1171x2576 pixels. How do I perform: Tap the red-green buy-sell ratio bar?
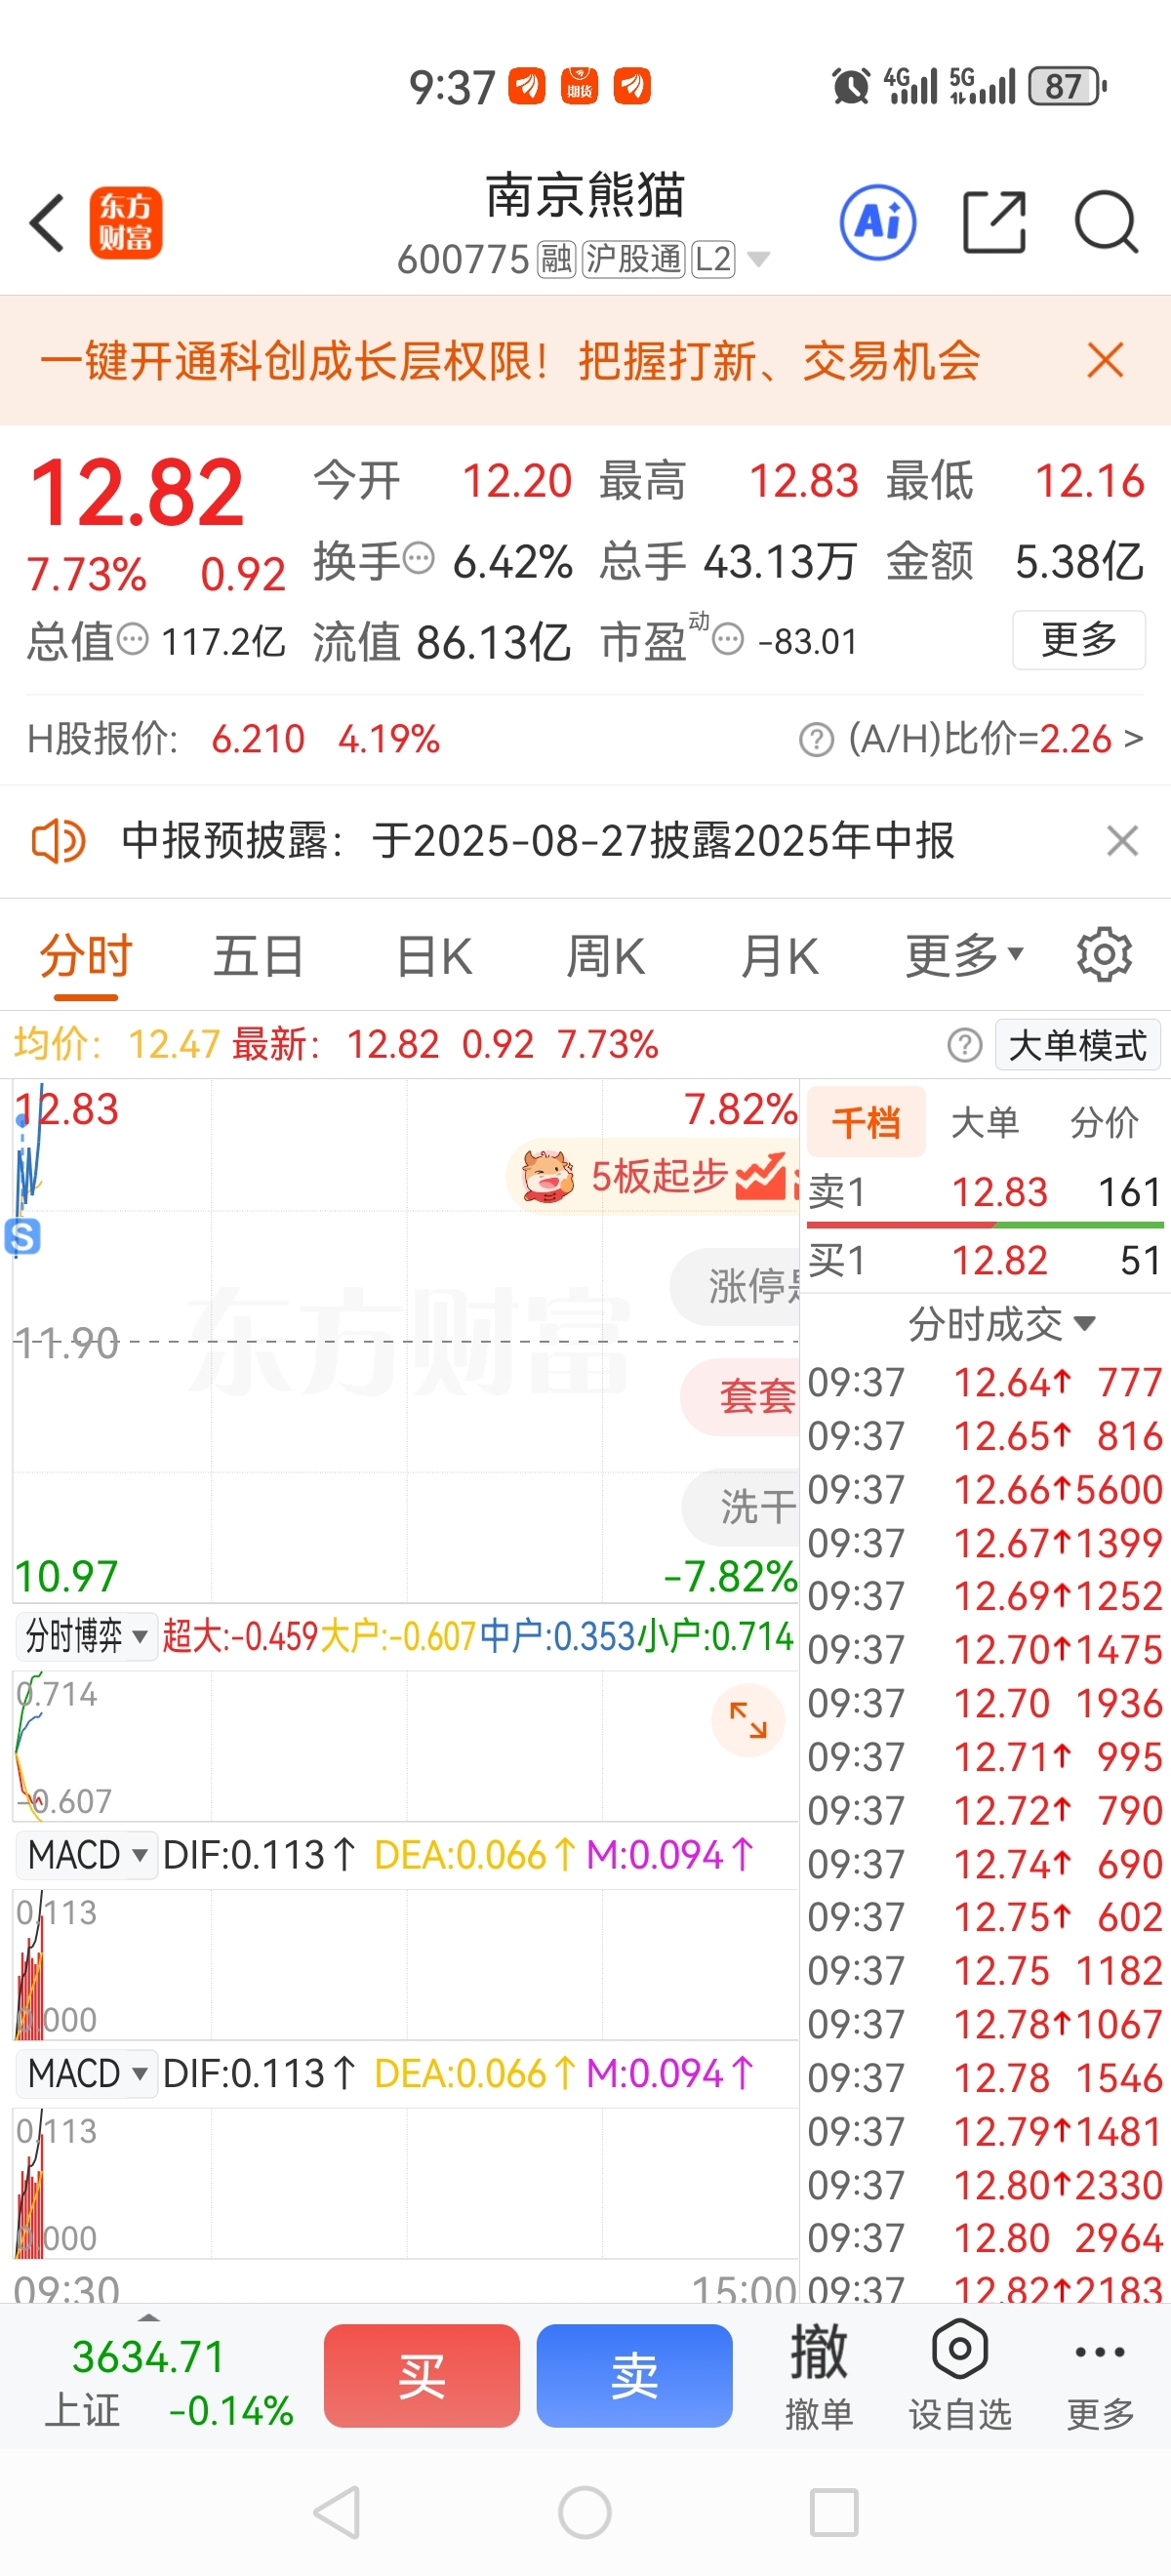985,1224
